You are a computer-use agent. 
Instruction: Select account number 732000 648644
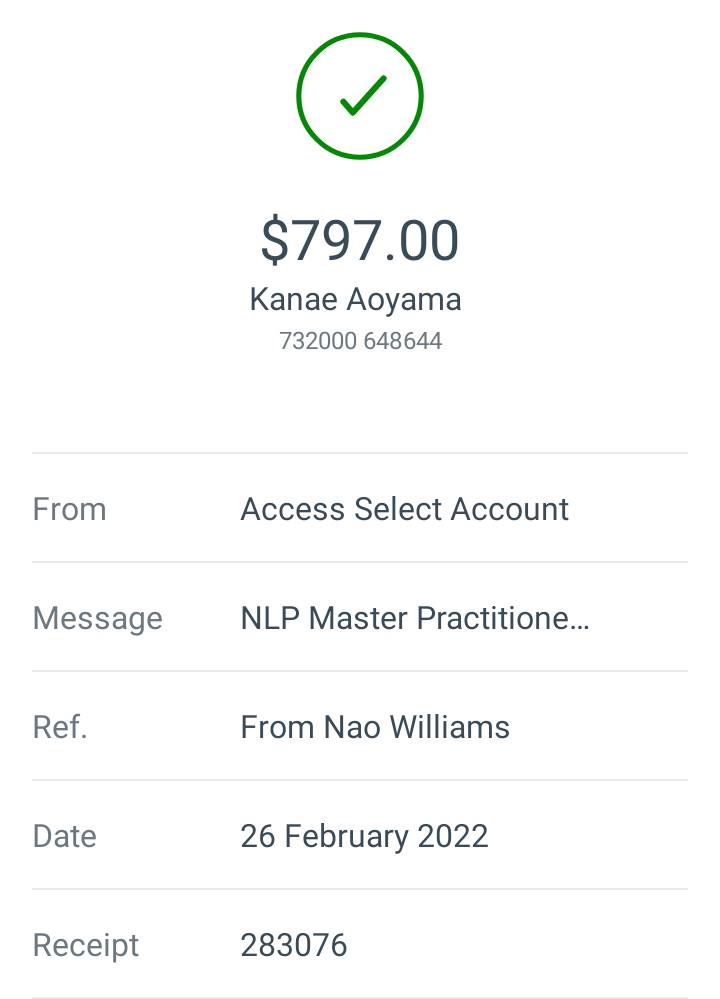(361, 341)
